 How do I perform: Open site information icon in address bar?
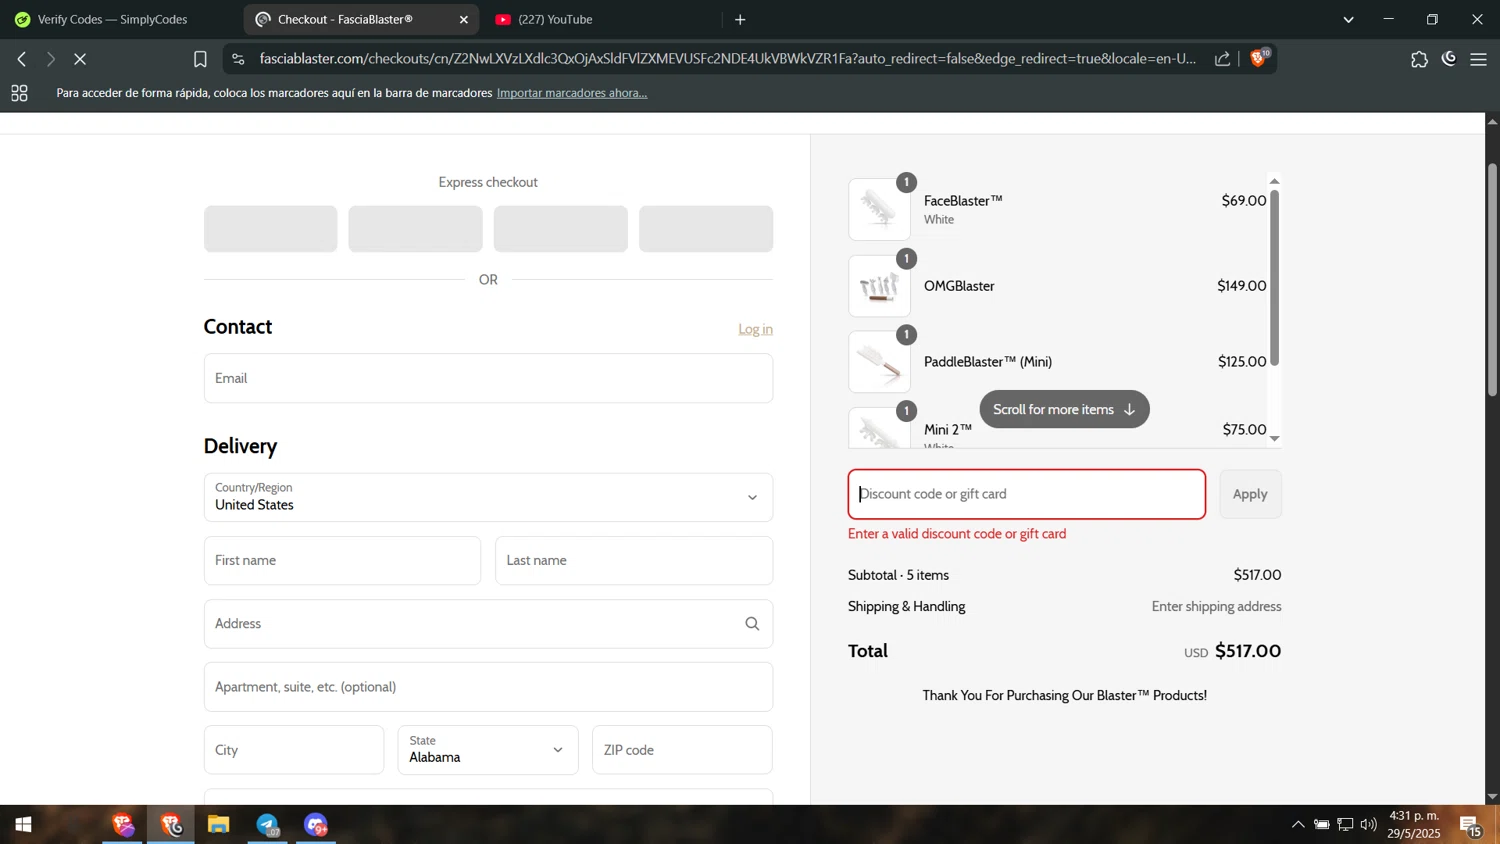pos(238,59)
